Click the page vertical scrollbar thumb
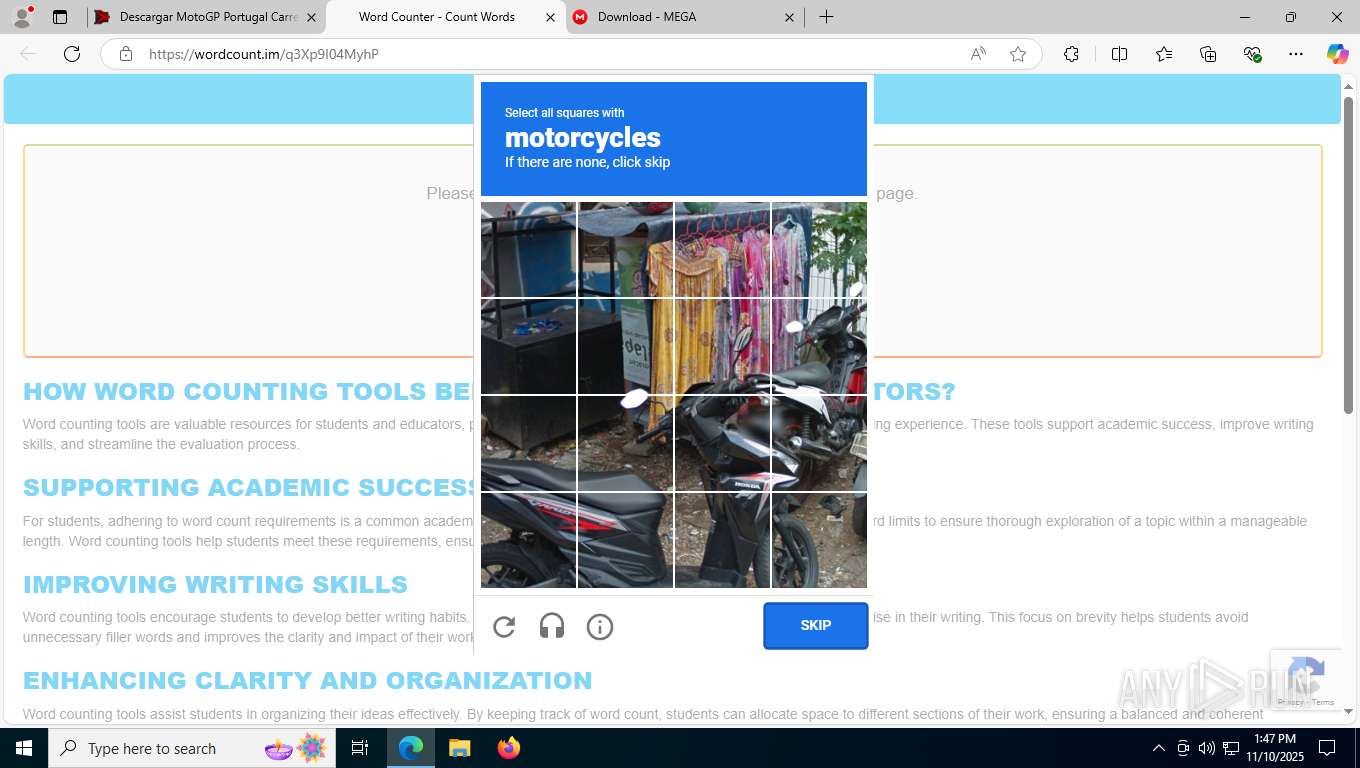The width and height of the screenshot is (1360, 768). tap(1348, 255)
